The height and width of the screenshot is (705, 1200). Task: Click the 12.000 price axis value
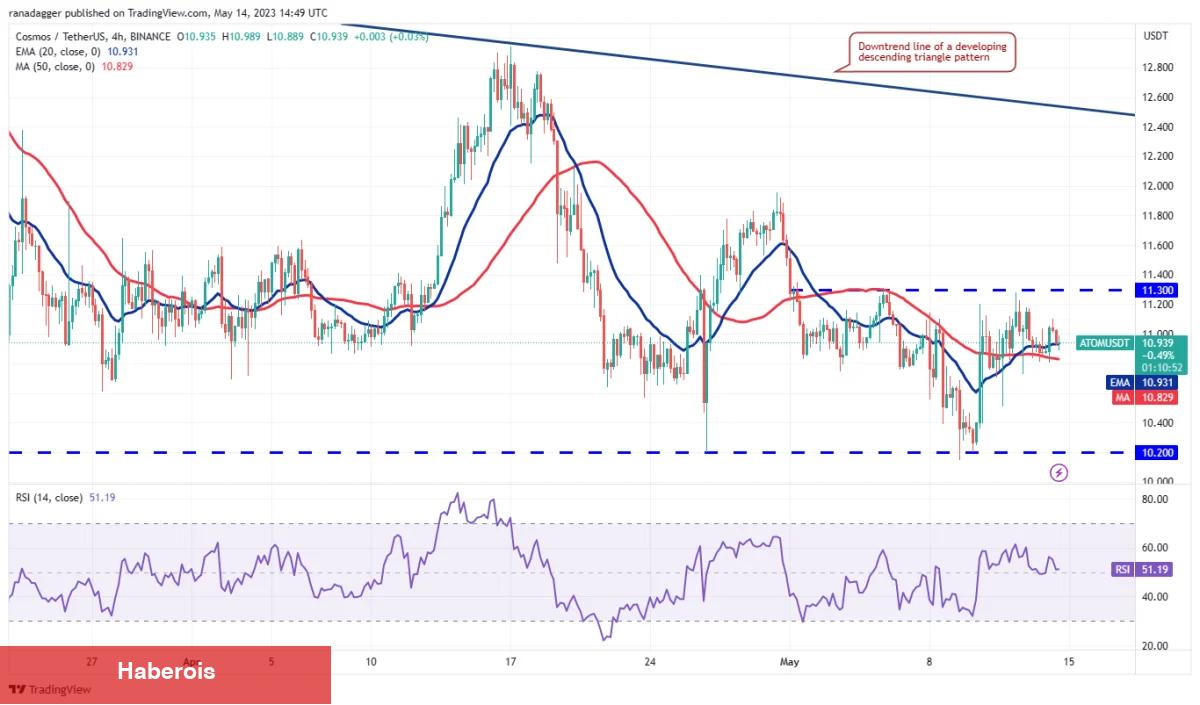tap(1158, 186)
